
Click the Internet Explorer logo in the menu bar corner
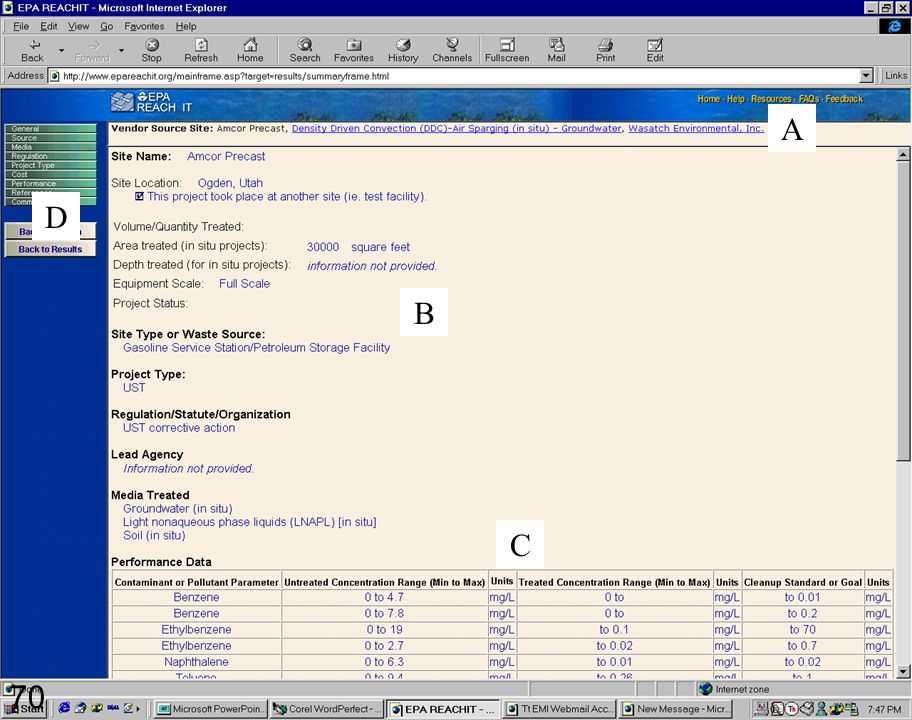click(x=895, y=26)
